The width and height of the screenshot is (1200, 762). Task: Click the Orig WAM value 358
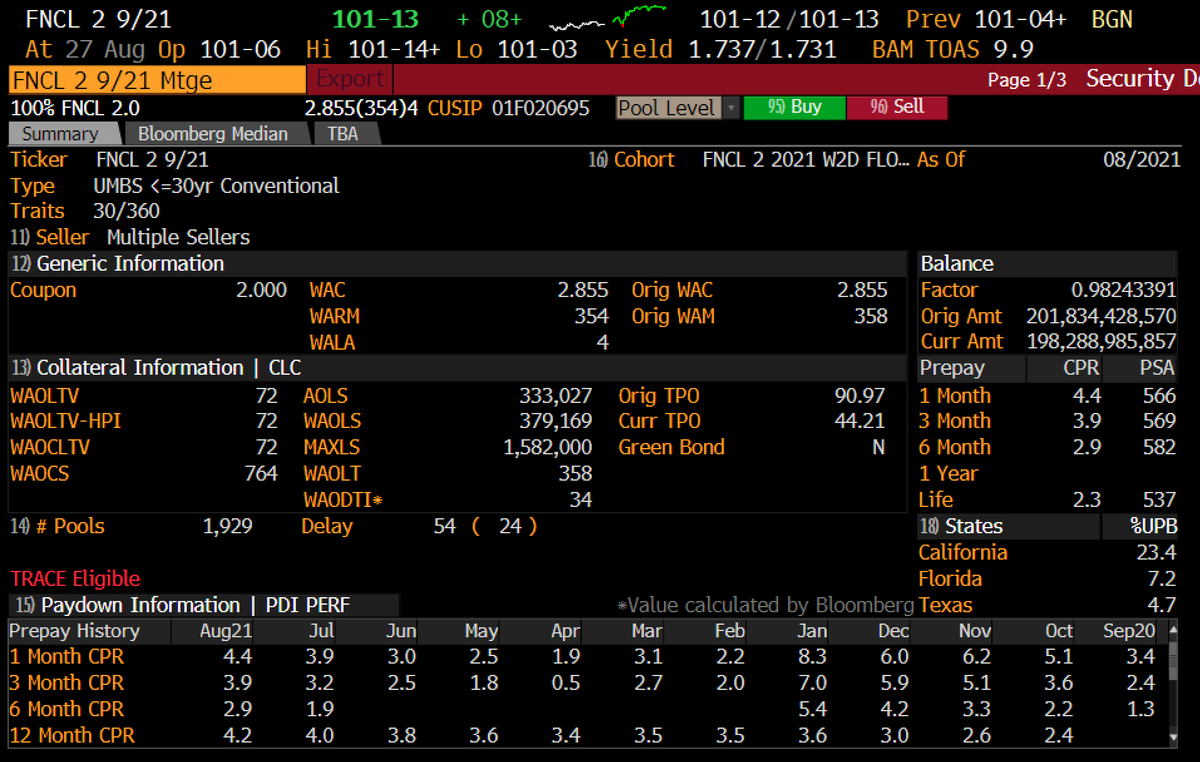click(x=869, y=316)
